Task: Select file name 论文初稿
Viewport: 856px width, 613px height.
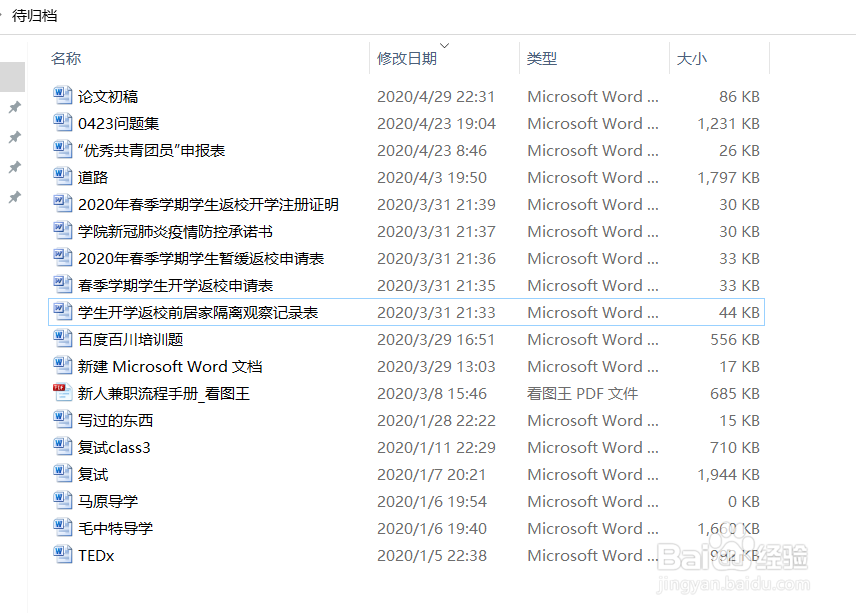Action: point(108,97)
